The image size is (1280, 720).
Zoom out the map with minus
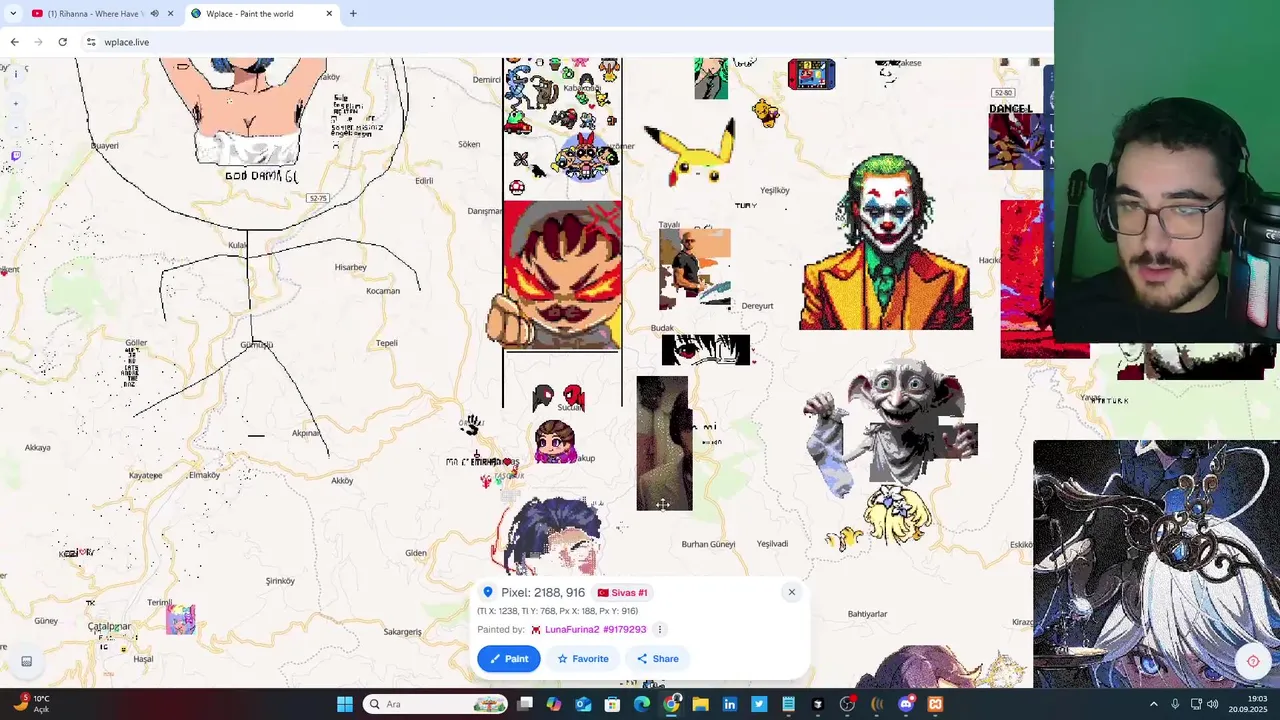pos(15,127)
